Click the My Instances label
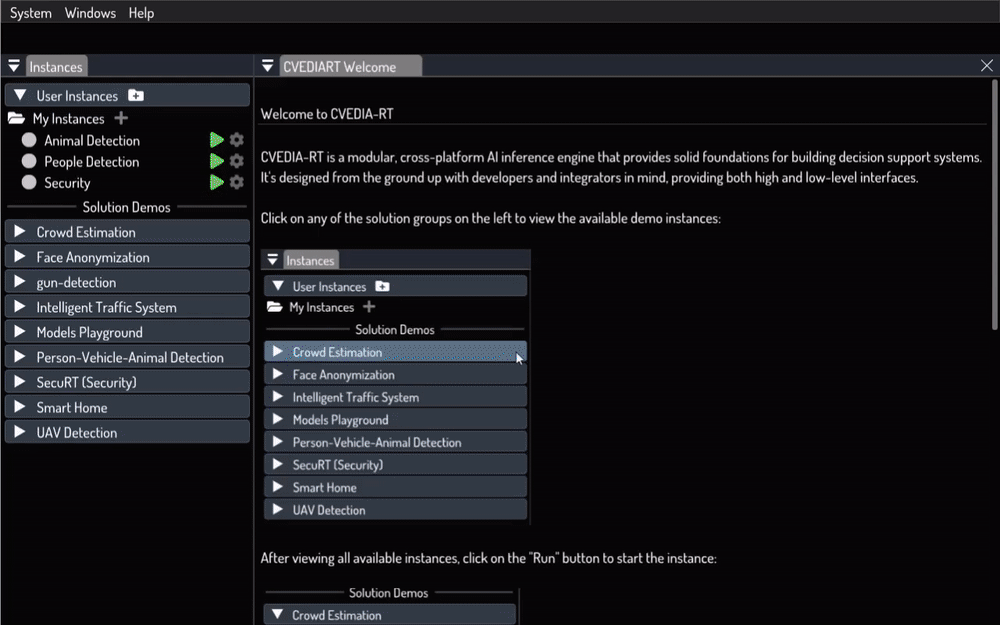1000x625 pixels. pos(68,119)
